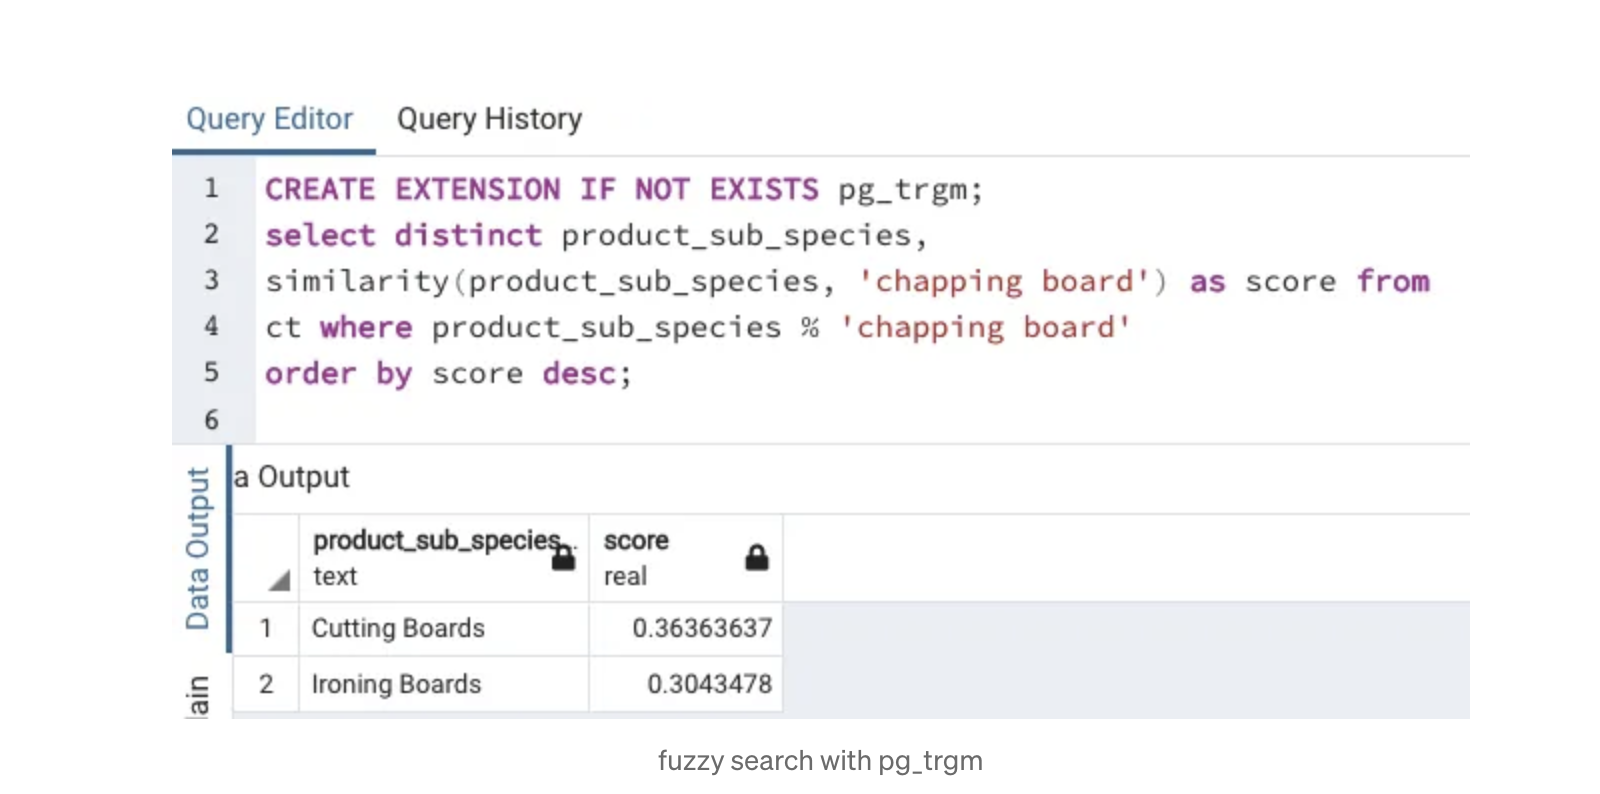Click the CREATE EXTENSION statement line
1600x794 pixels.
pos(624,189)
